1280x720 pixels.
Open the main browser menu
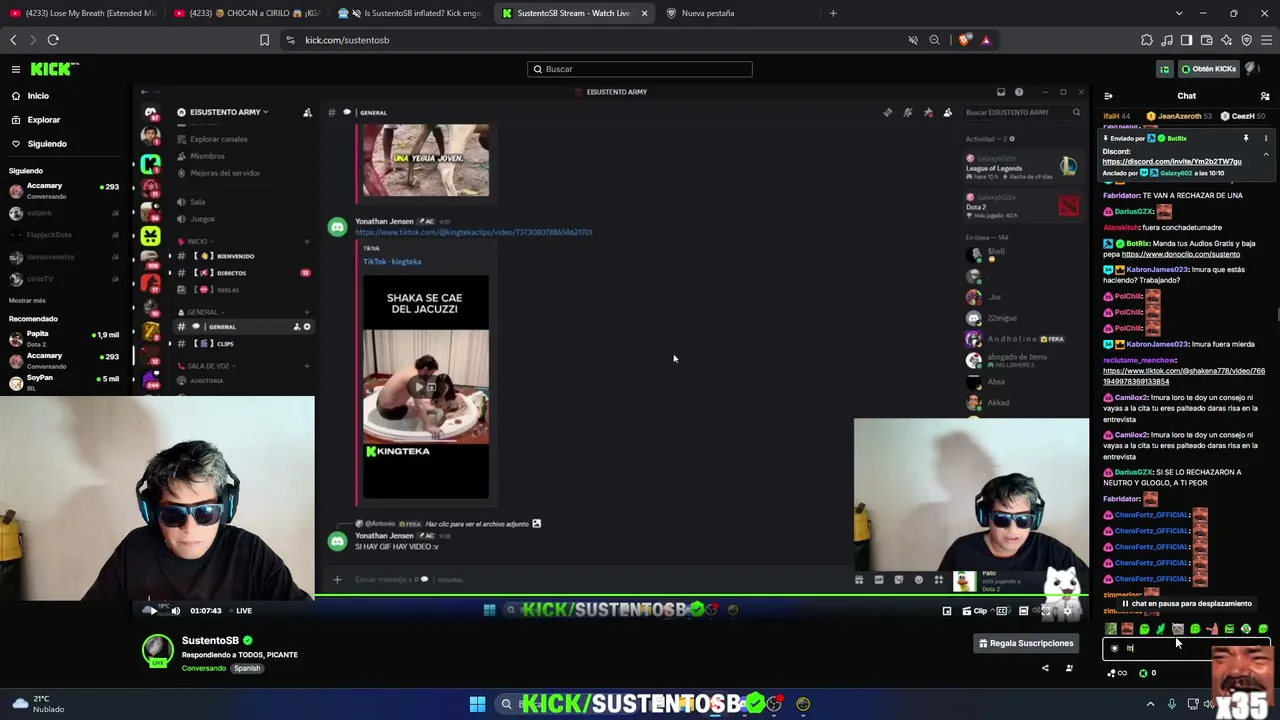[1266, 40]
